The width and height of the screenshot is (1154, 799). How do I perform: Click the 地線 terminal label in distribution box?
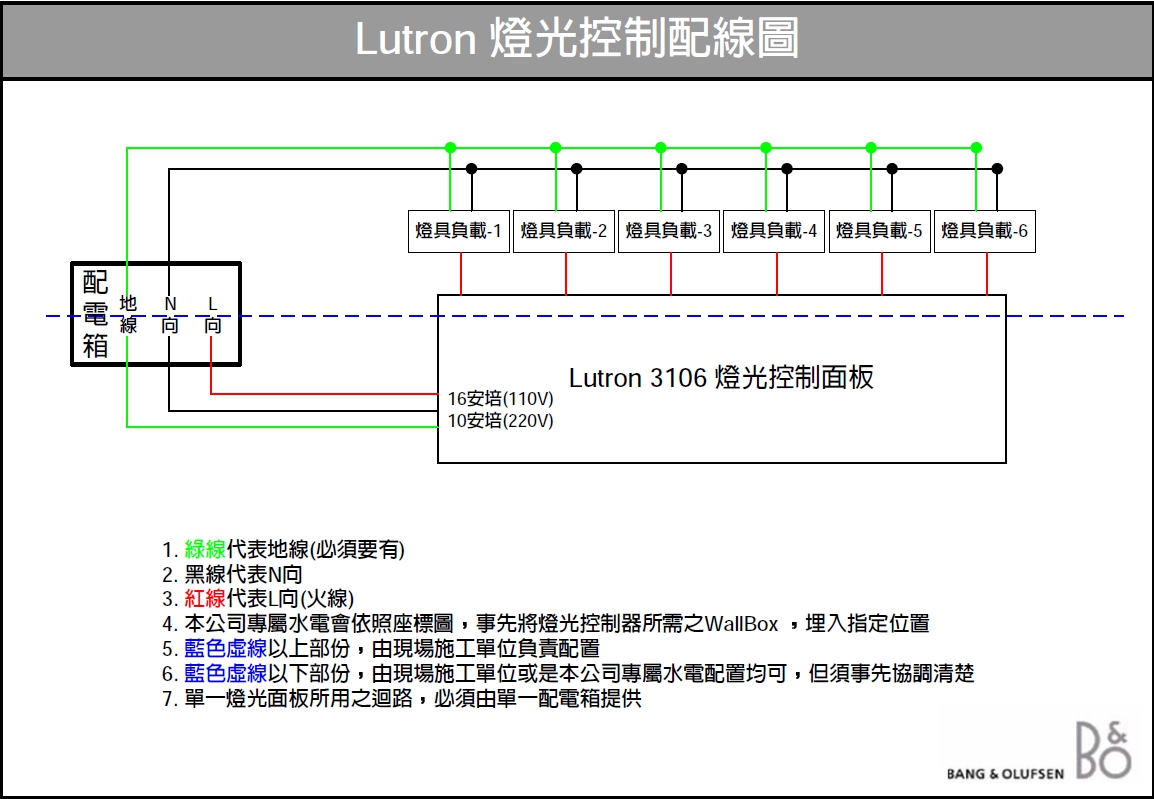(x=128, y=314)
